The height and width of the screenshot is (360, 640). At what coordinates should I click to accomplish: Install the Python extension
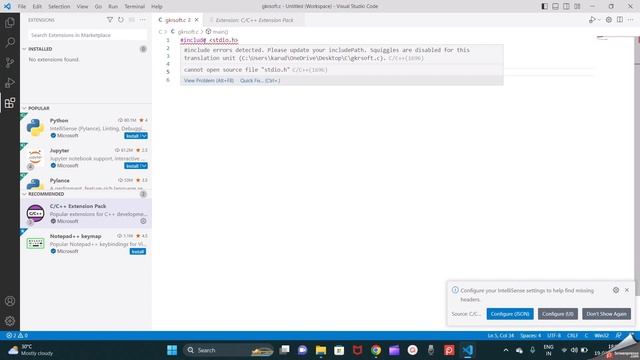[132, 136]
